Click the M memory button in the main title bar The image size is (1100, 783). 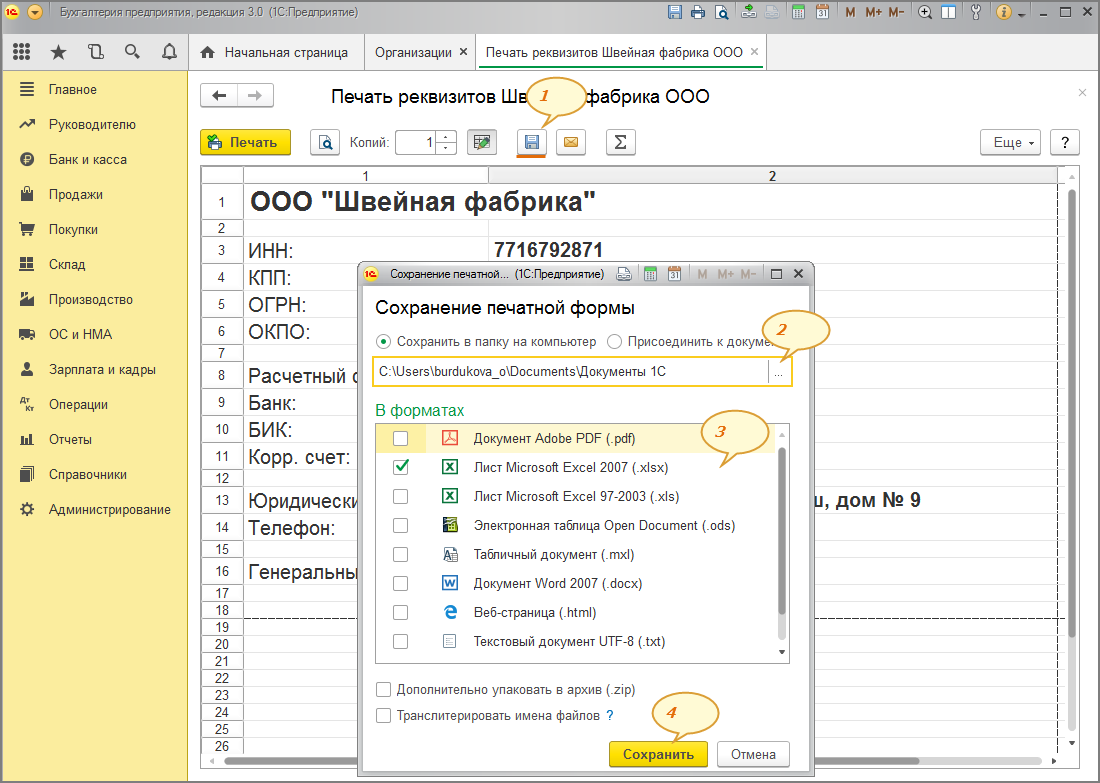pyautogui.click(x=850, y=12)
